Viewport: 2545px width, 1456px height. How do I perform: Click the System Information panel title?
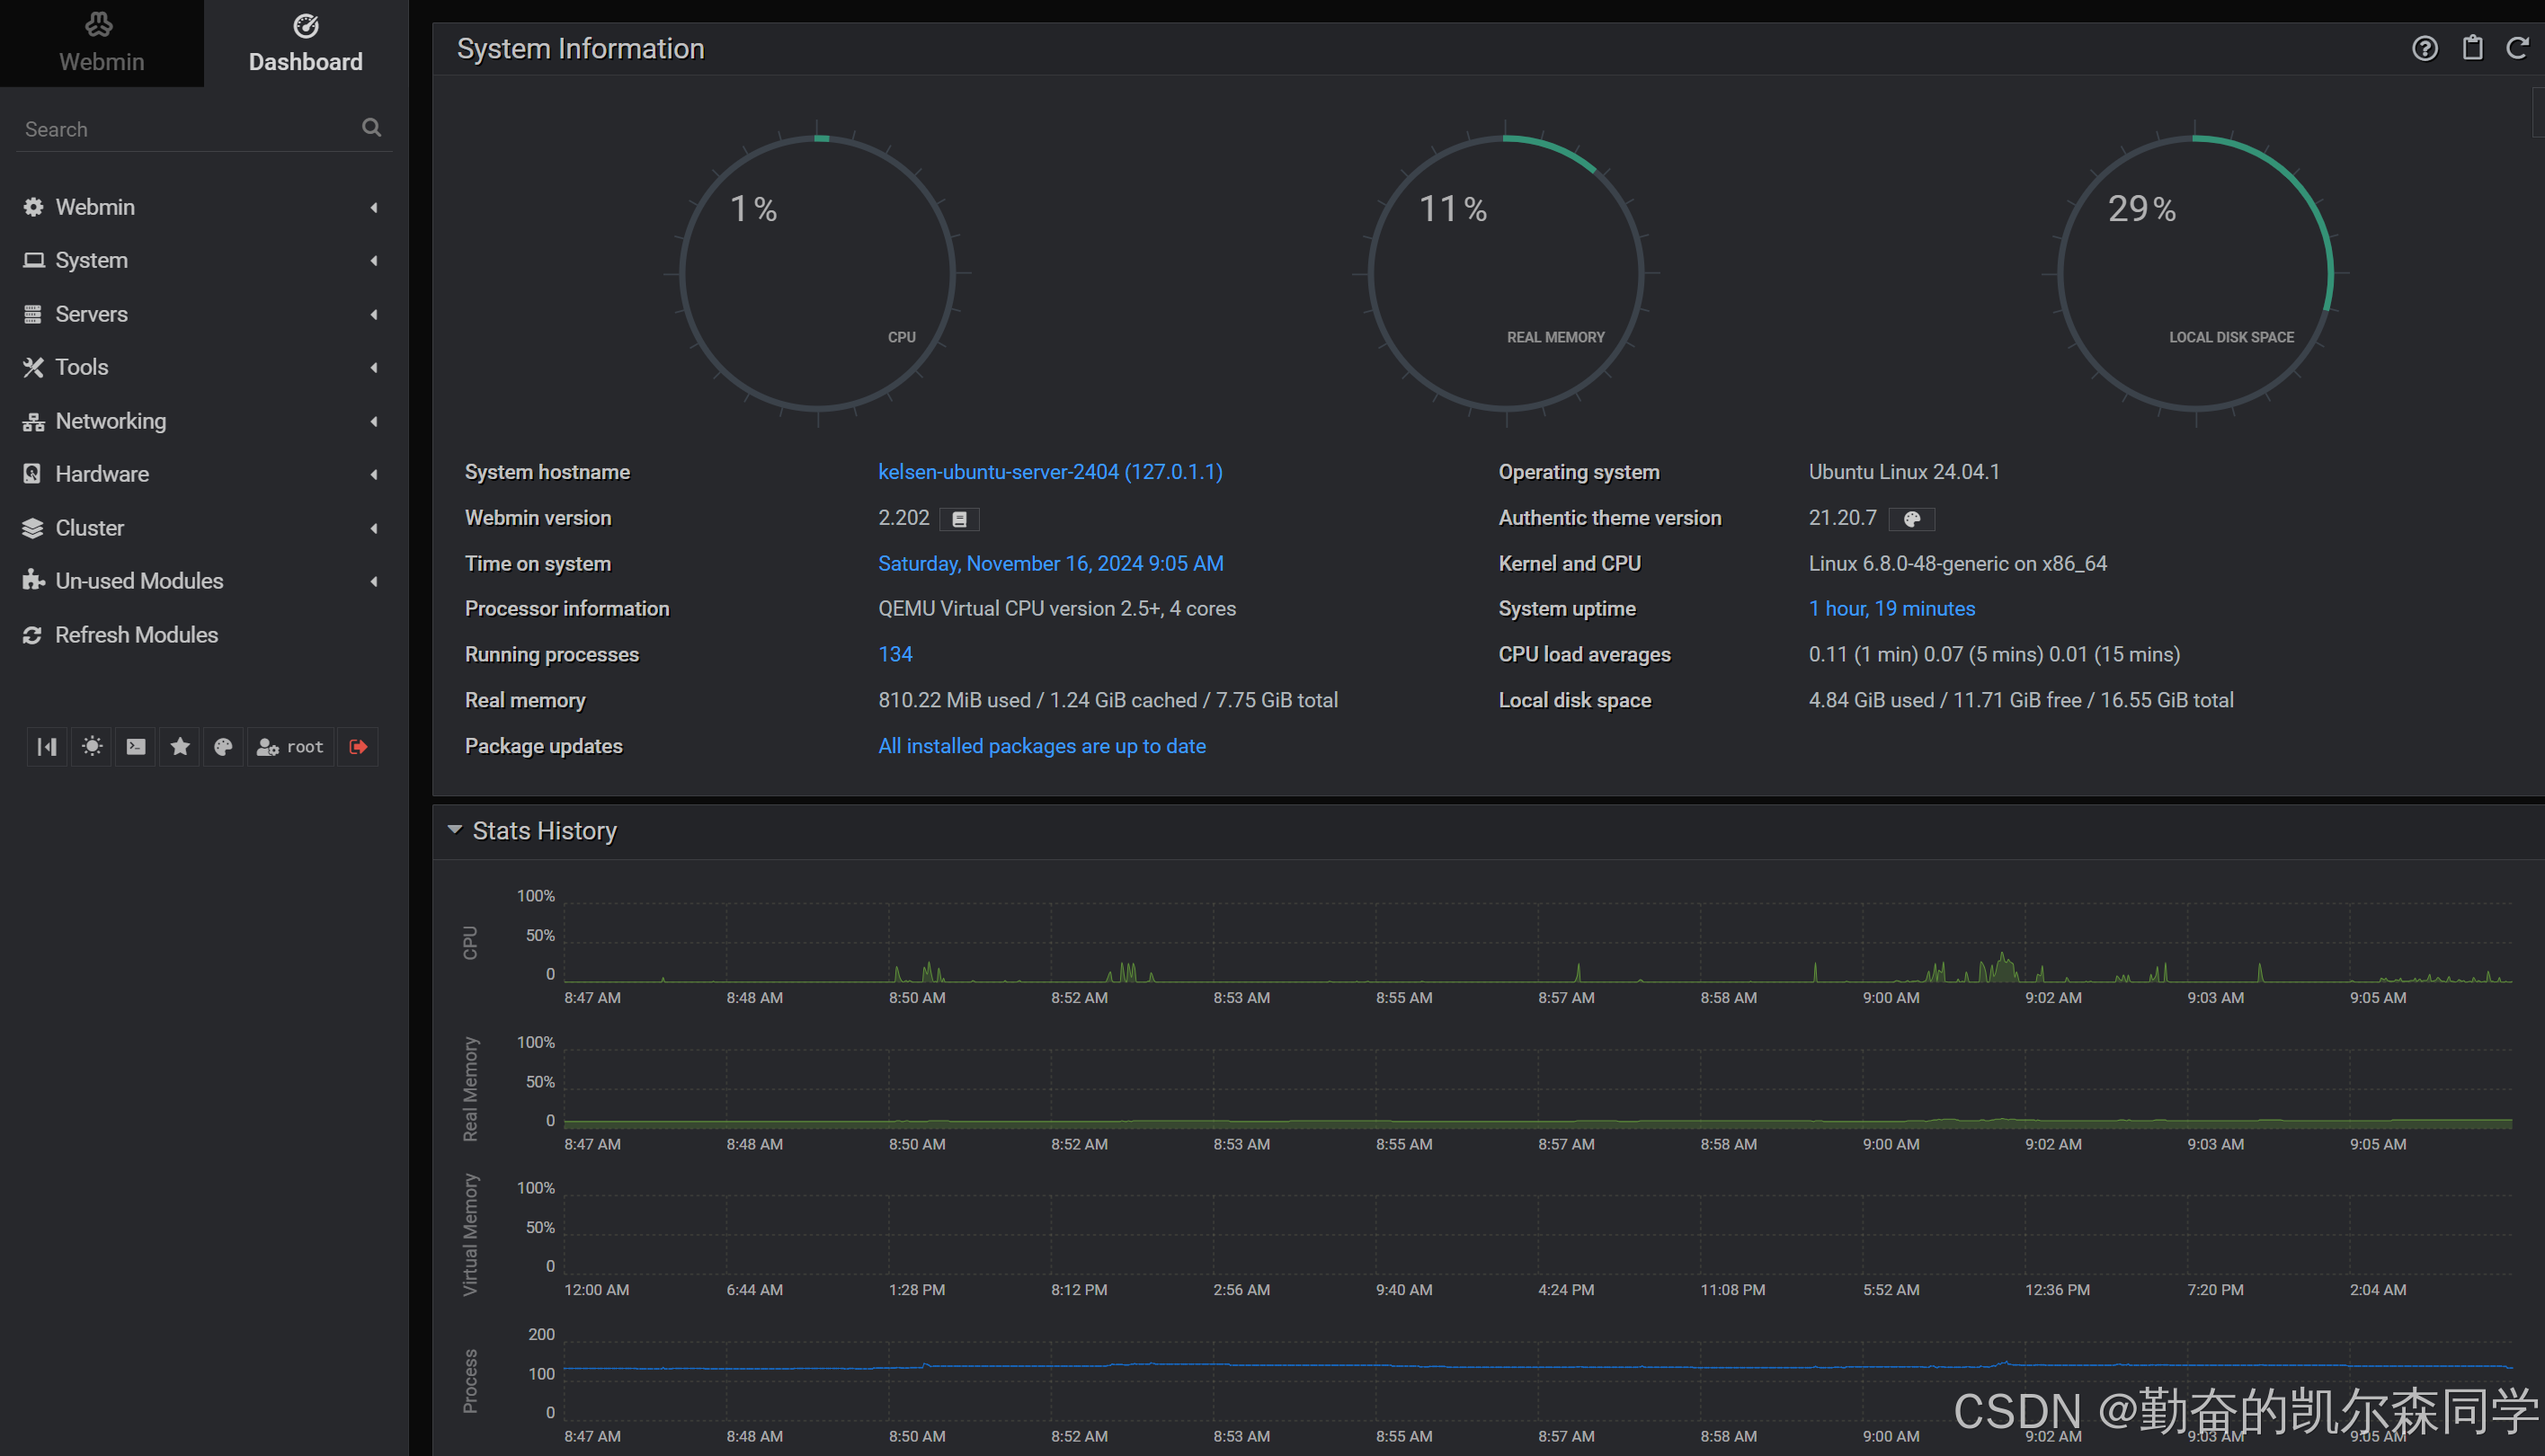[581, 49]
